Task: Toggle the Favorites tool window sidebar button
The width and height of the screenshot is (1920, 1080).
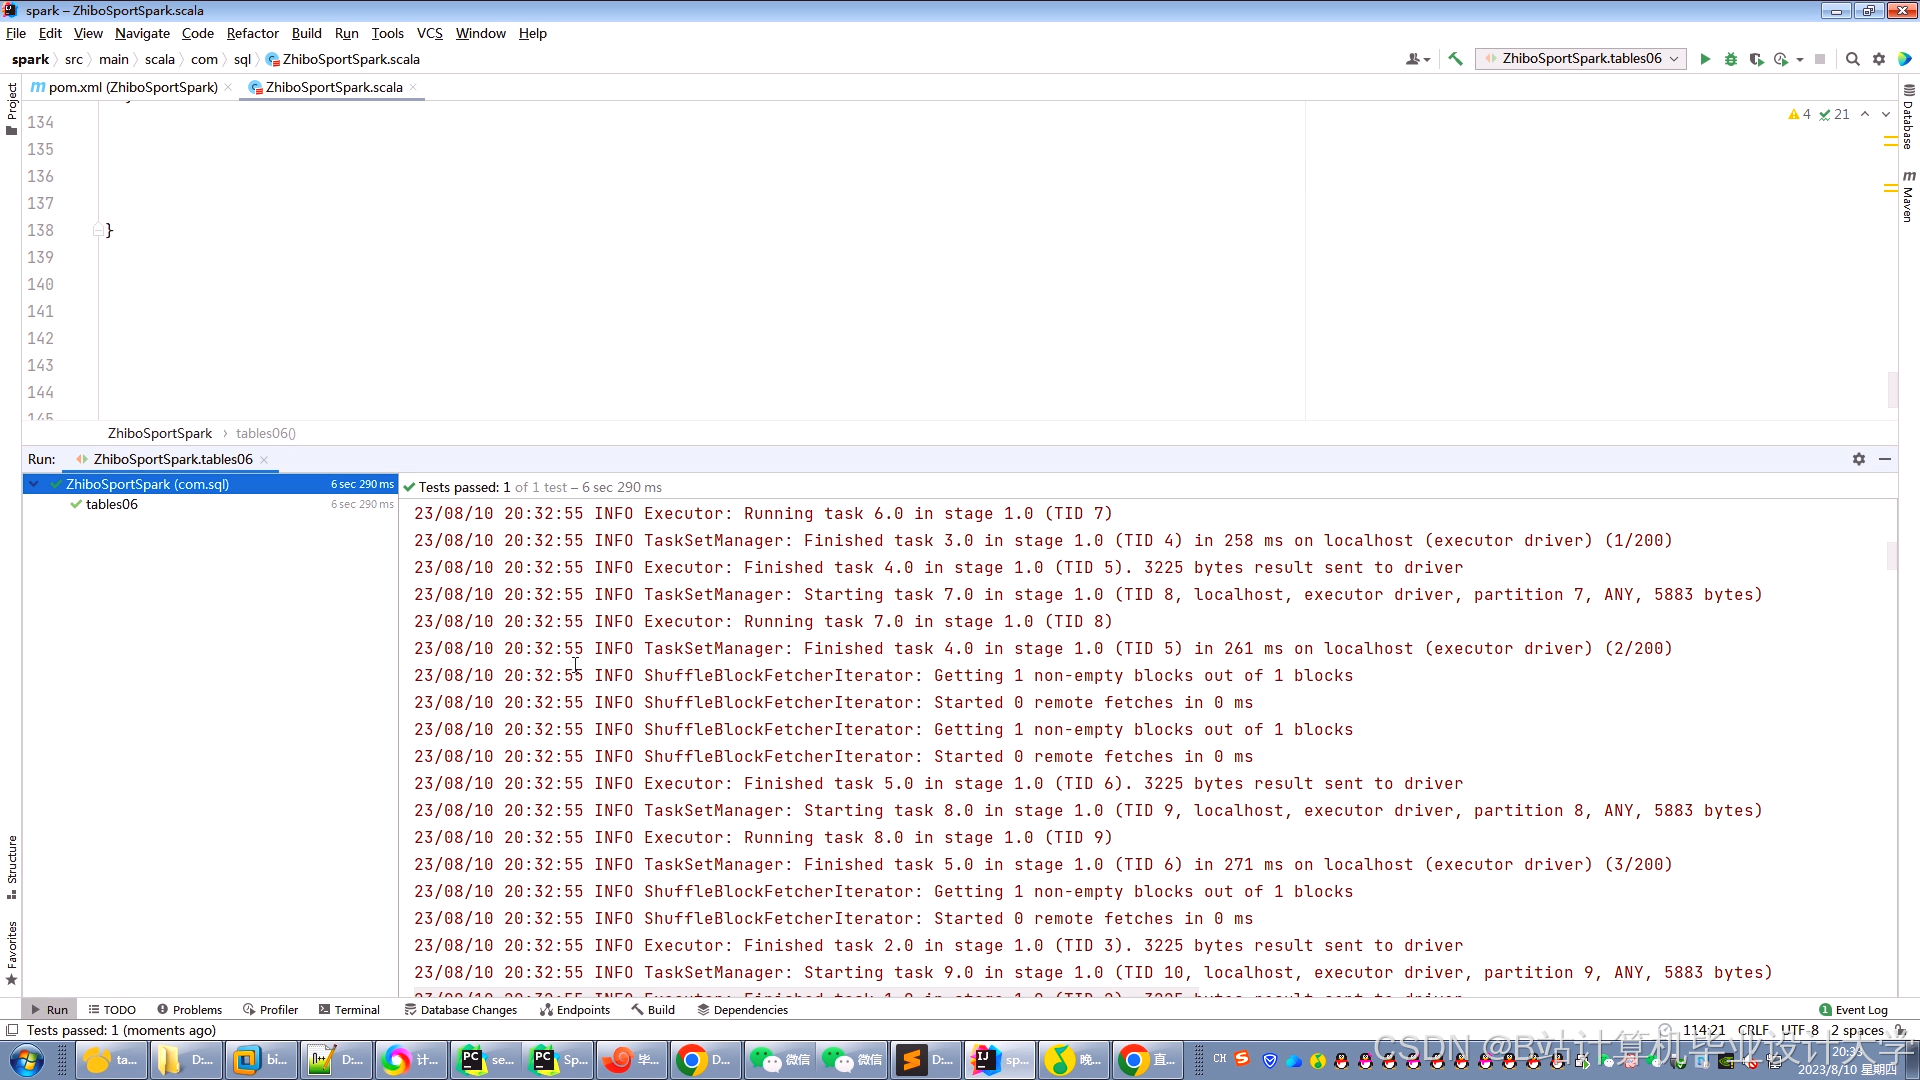Action: [x=11, y=952]
